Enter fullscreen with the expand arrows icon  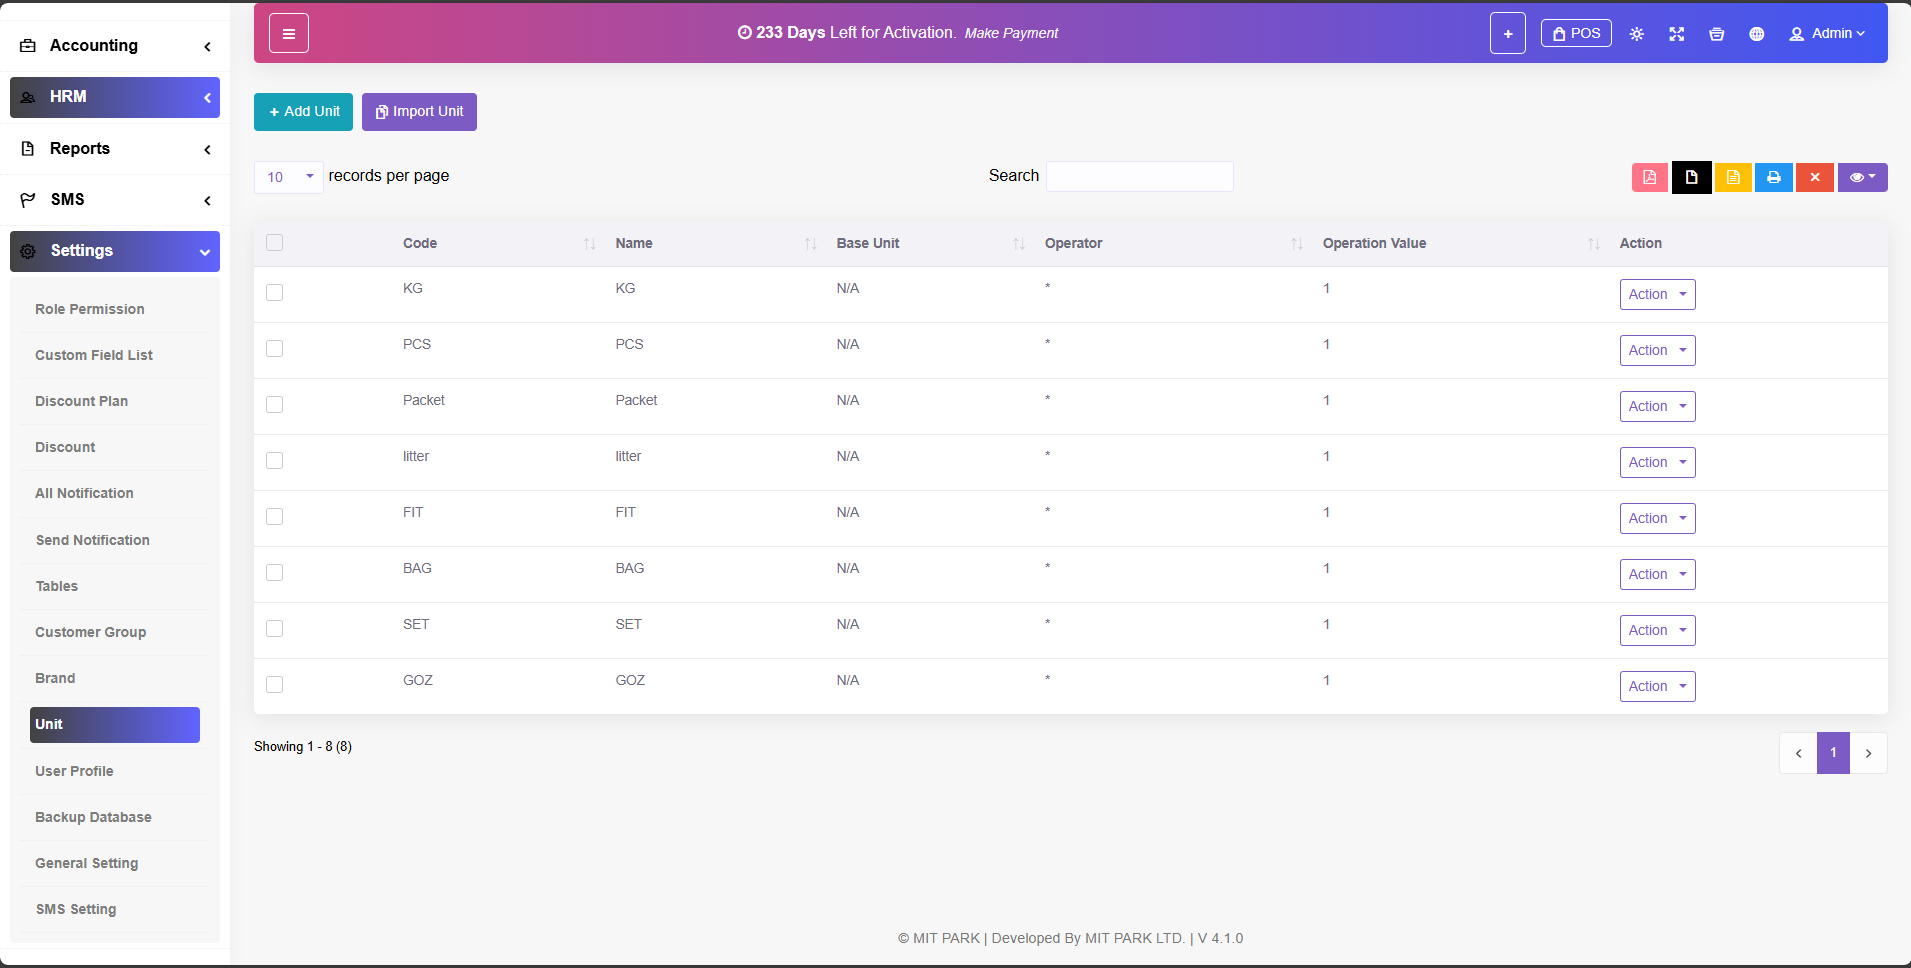pyautogui.click(x=1676, y=34)
